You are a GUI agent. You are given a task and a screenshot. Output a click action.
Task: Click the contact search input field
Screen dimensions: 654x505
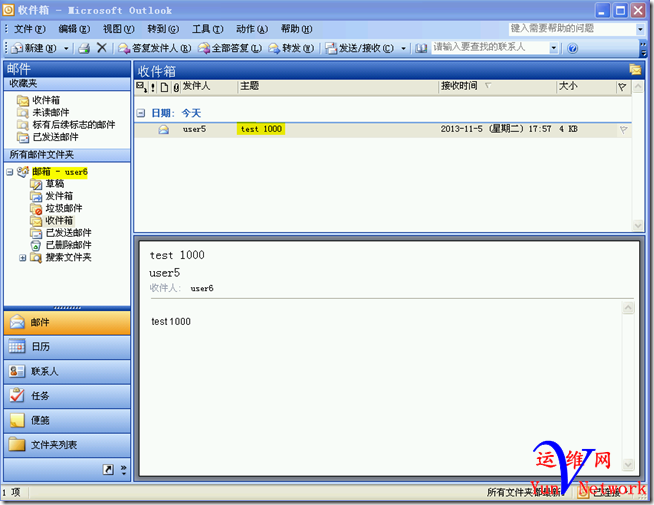tap(490, 48)
